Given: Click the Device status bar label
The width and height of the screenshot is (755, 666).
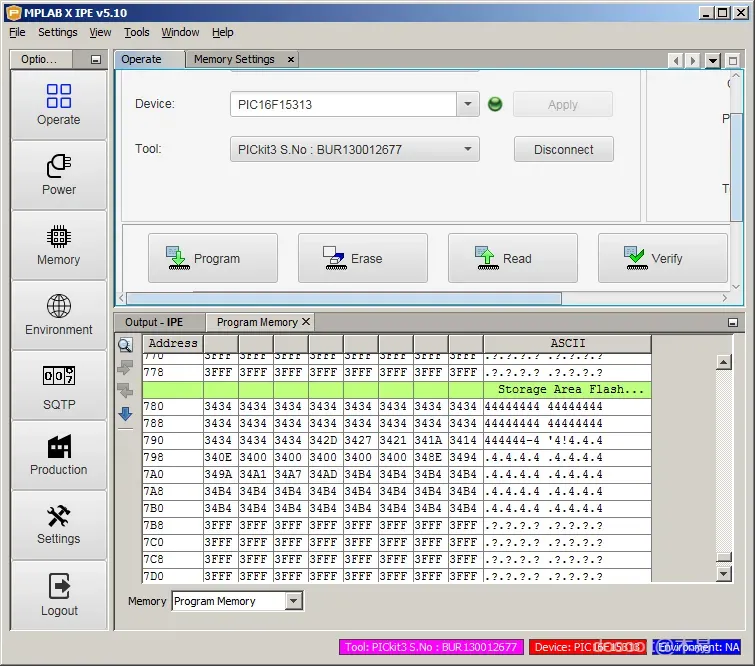Looking at the screenshot, I should 587,647.
